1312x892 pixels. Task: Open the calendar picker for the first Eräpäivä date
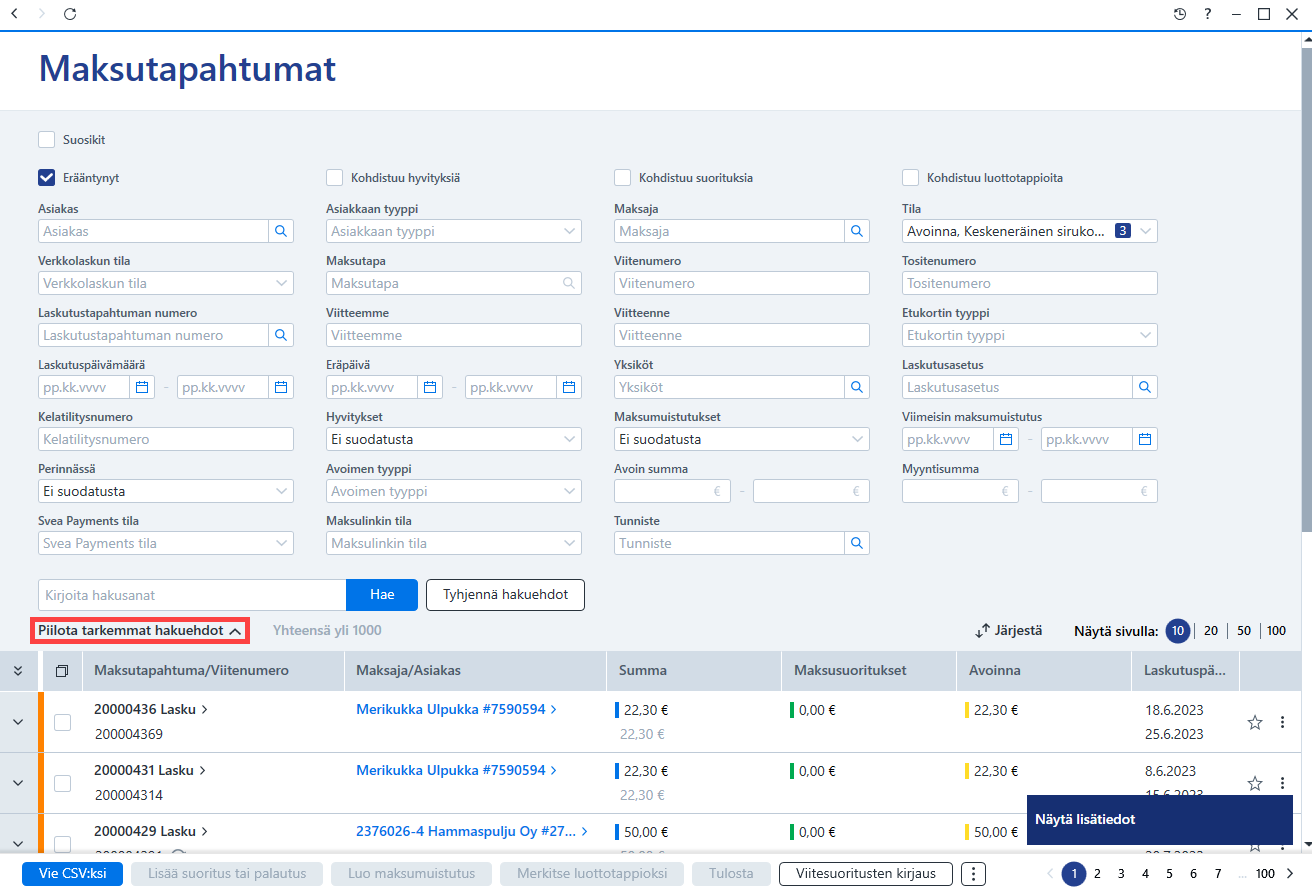(x=430, y=387)
